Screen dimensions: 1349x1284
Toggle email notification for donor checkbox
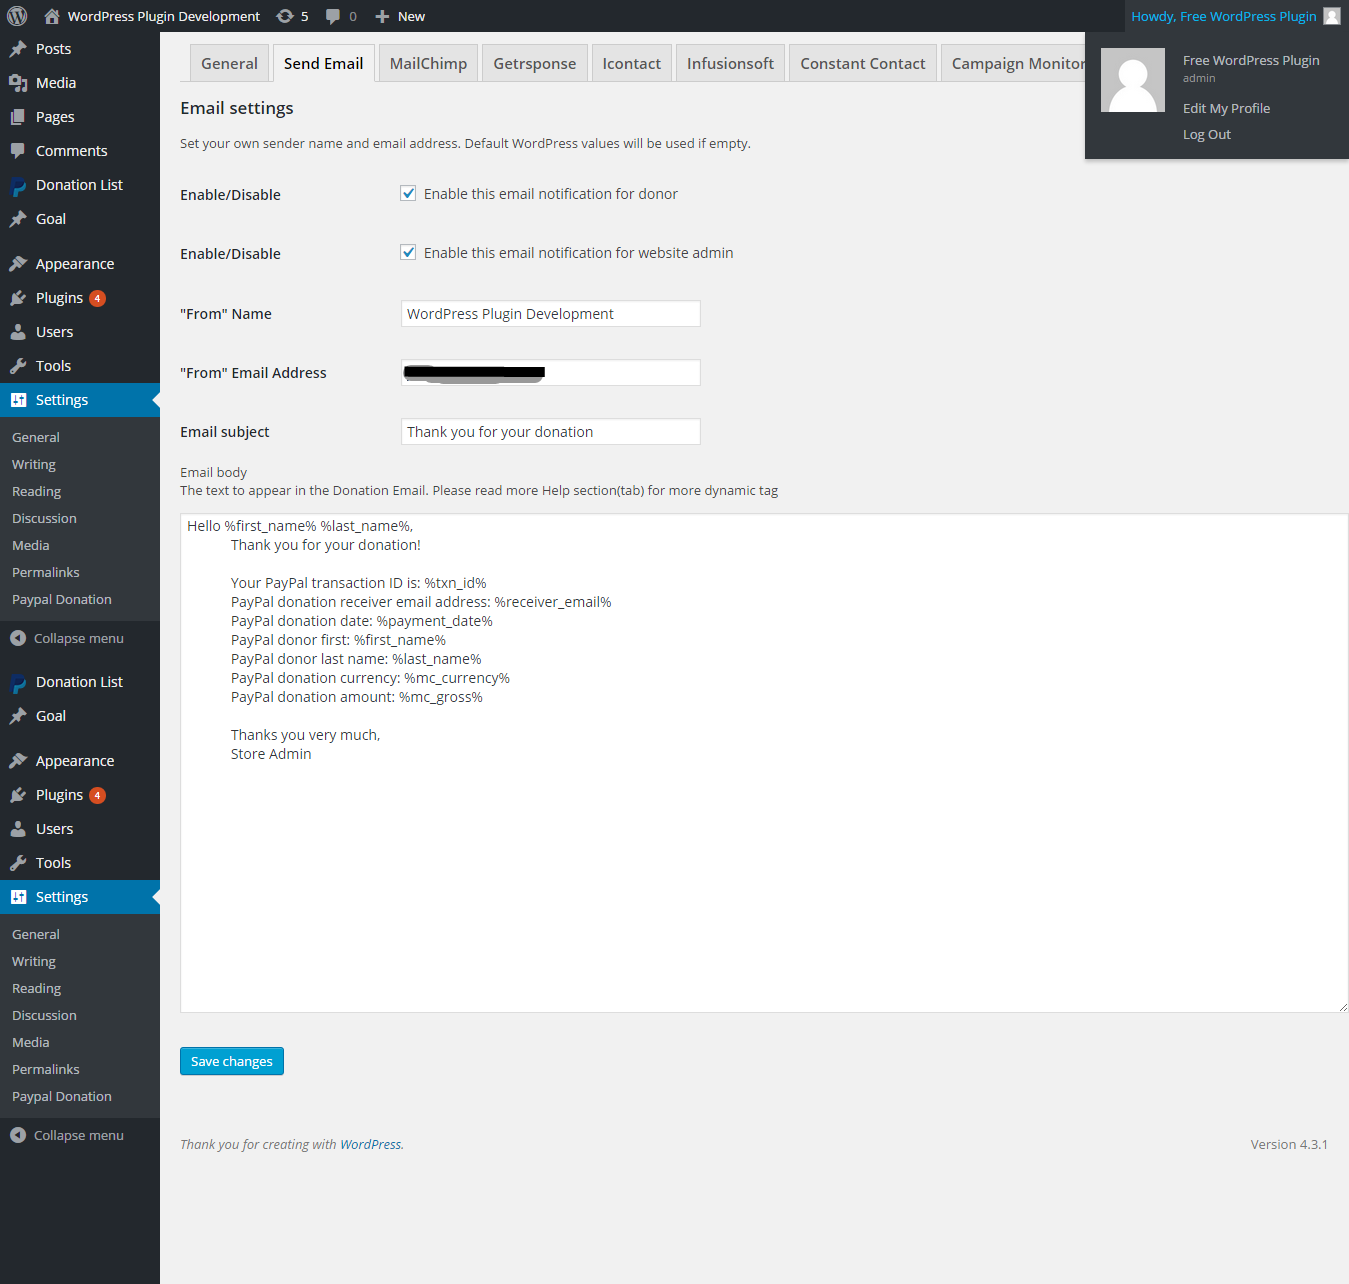tap(408, 194)
